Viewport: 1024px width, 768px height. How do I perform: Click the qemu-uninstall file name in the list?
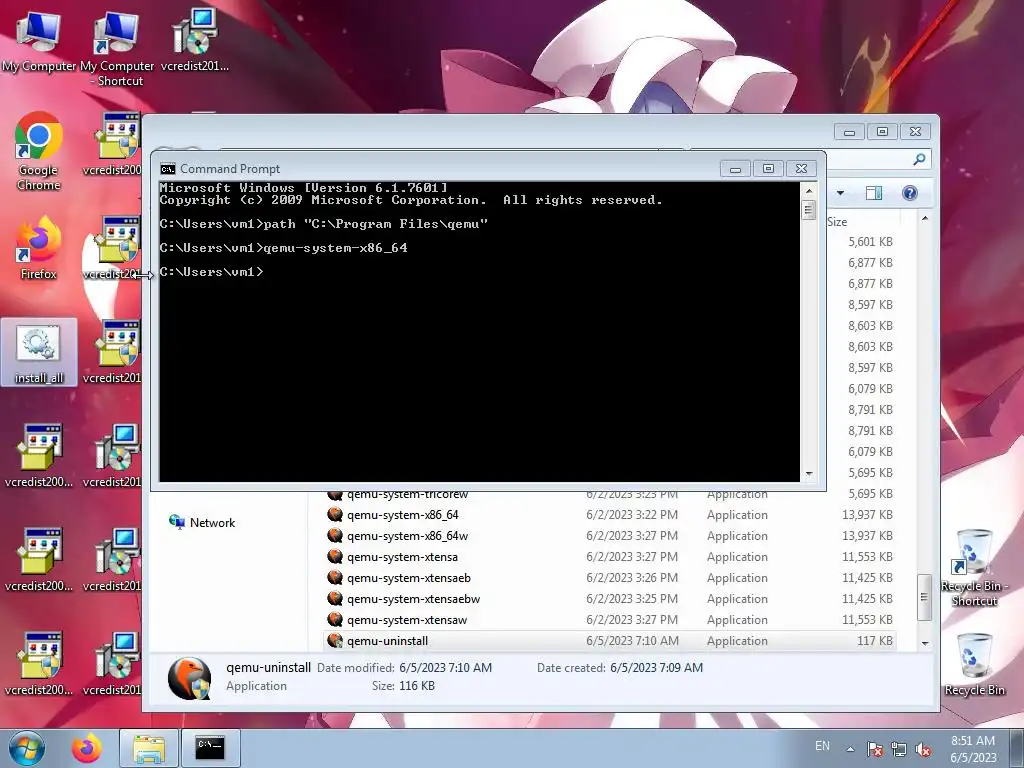387,641
